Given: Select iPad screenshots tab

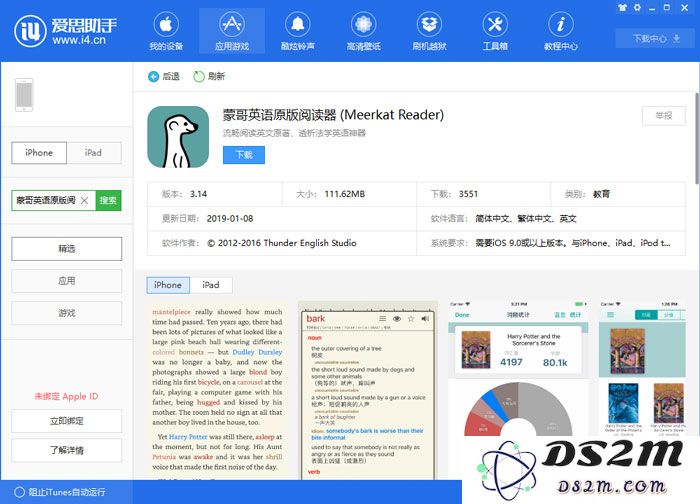Looking at the screenshot, I should coord(211,285).
